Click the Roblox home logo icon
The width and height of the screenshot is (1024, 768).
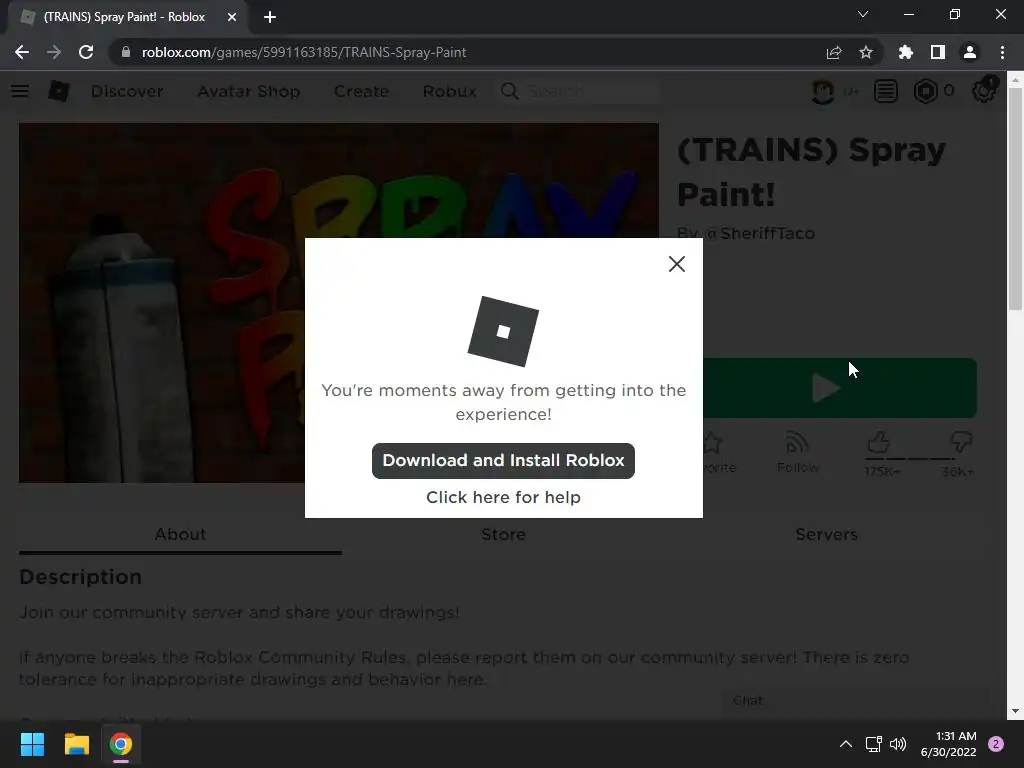[x=59, y=91]
